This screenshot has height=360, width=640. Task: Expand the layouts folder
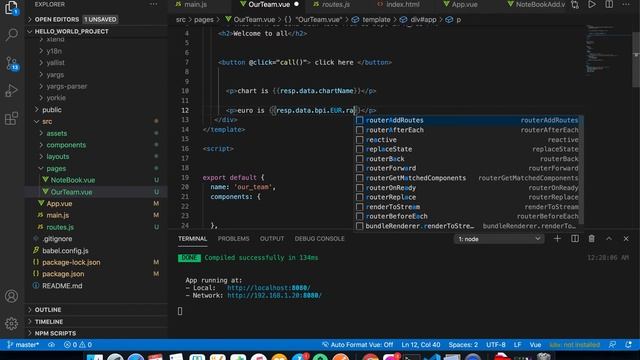click(58, 156)
